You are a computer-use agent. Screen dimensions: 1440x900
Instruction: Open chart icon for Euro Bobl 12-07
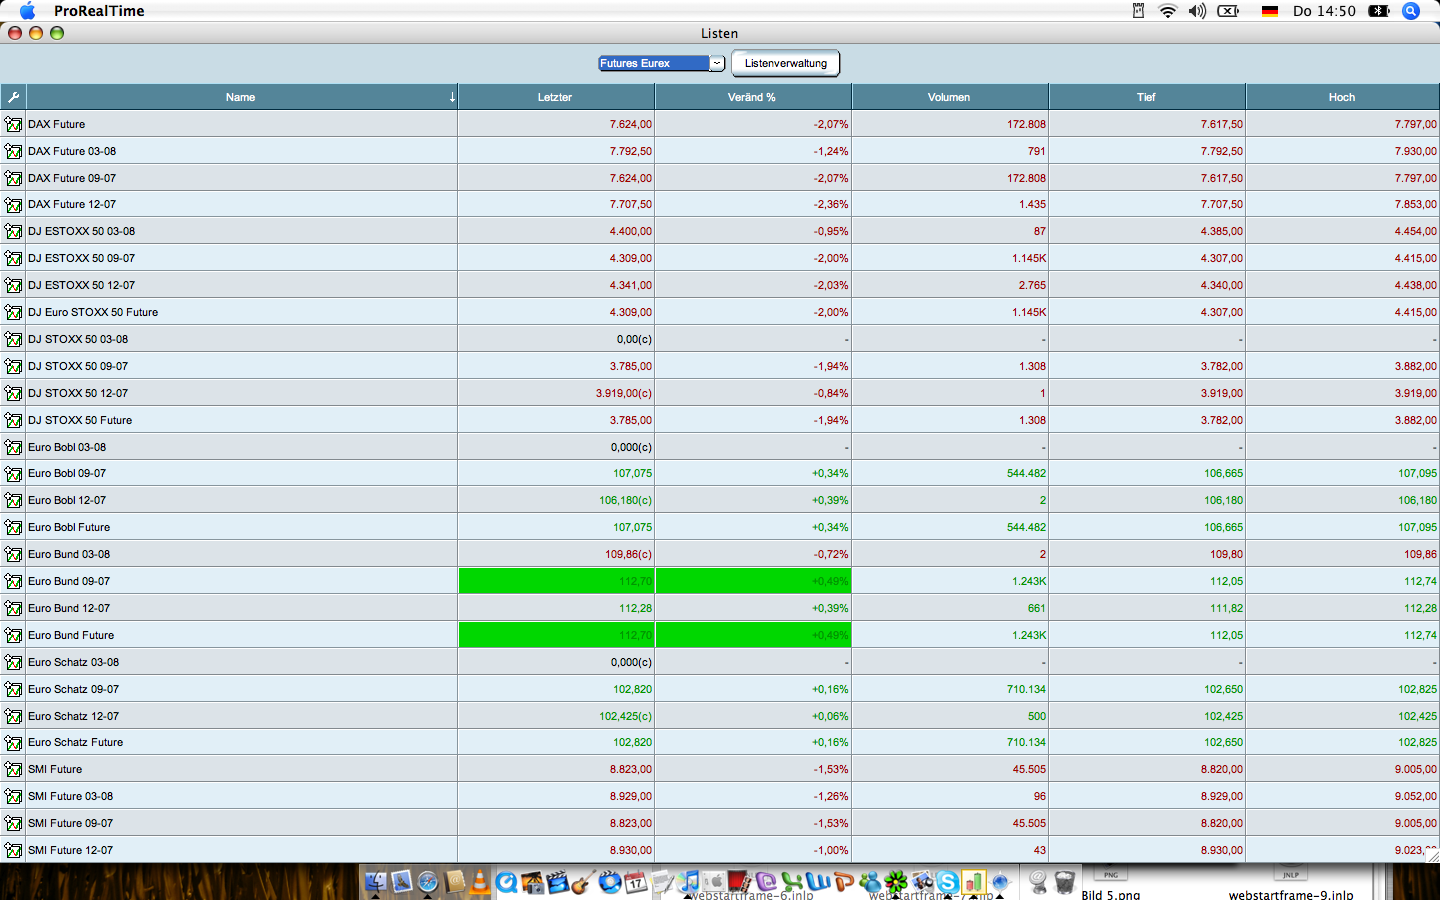[x=13, y=501]
